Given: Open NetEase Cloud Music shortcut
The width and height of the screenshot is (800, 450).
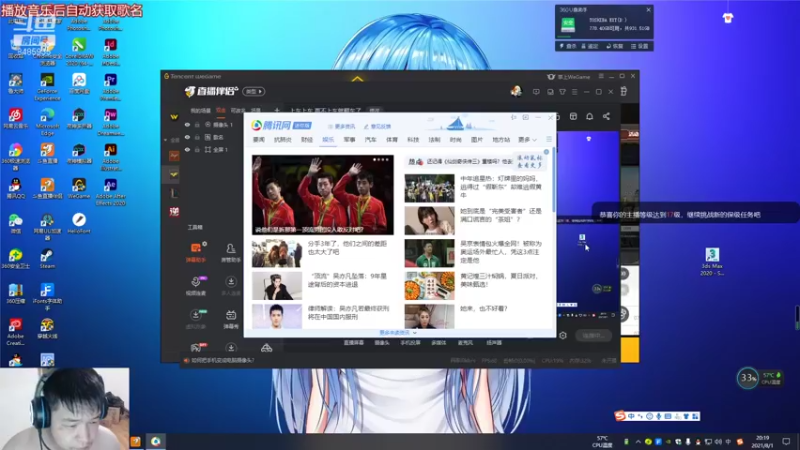Looking at the screenshot, I should tap(15, 118).
